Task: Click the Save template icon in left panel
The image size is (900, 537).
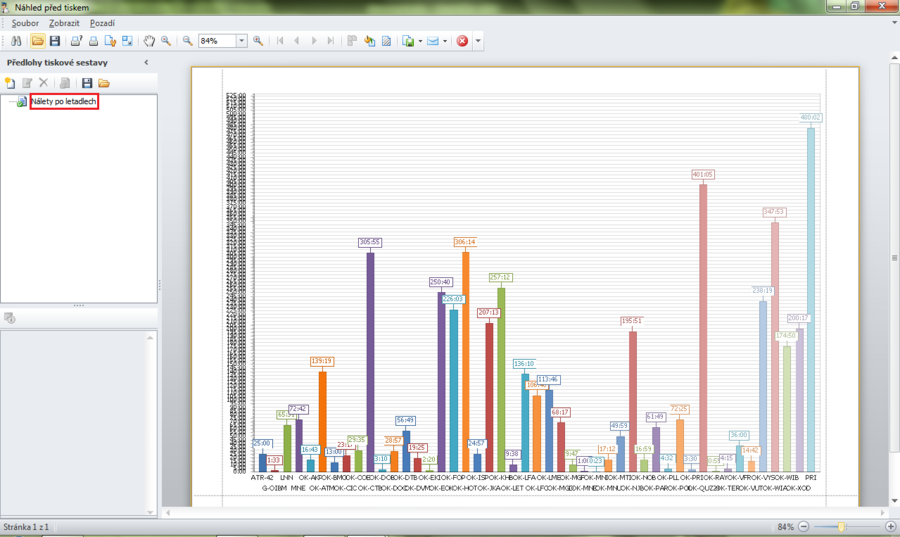Action: [x=87, y=83]
